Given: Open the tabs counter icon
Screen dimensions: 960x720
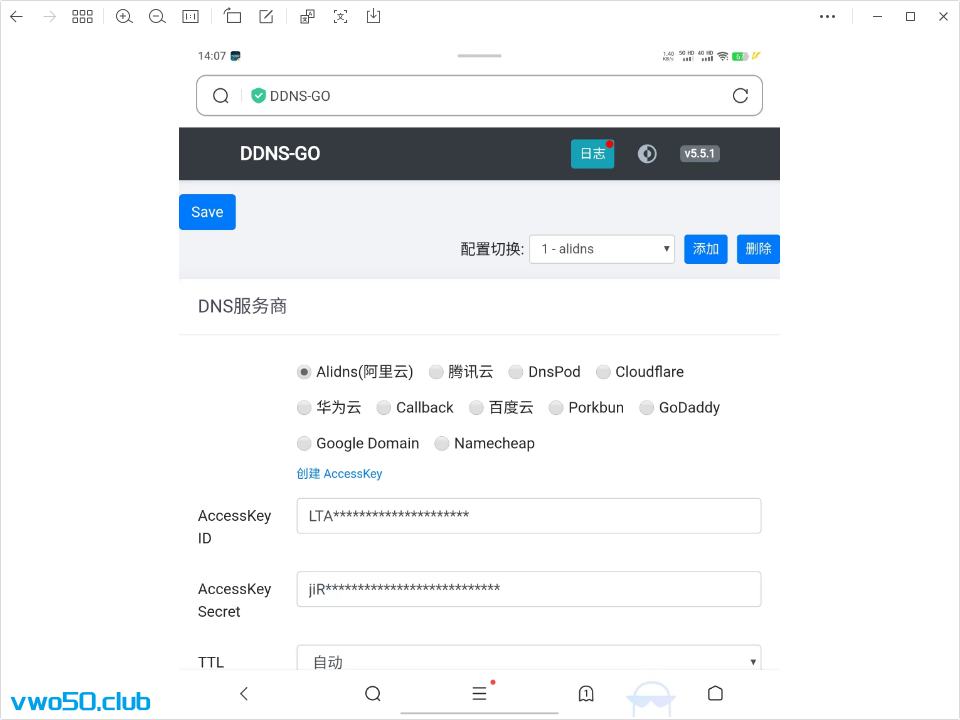Looking at the screenshot, I should [586, 693].
